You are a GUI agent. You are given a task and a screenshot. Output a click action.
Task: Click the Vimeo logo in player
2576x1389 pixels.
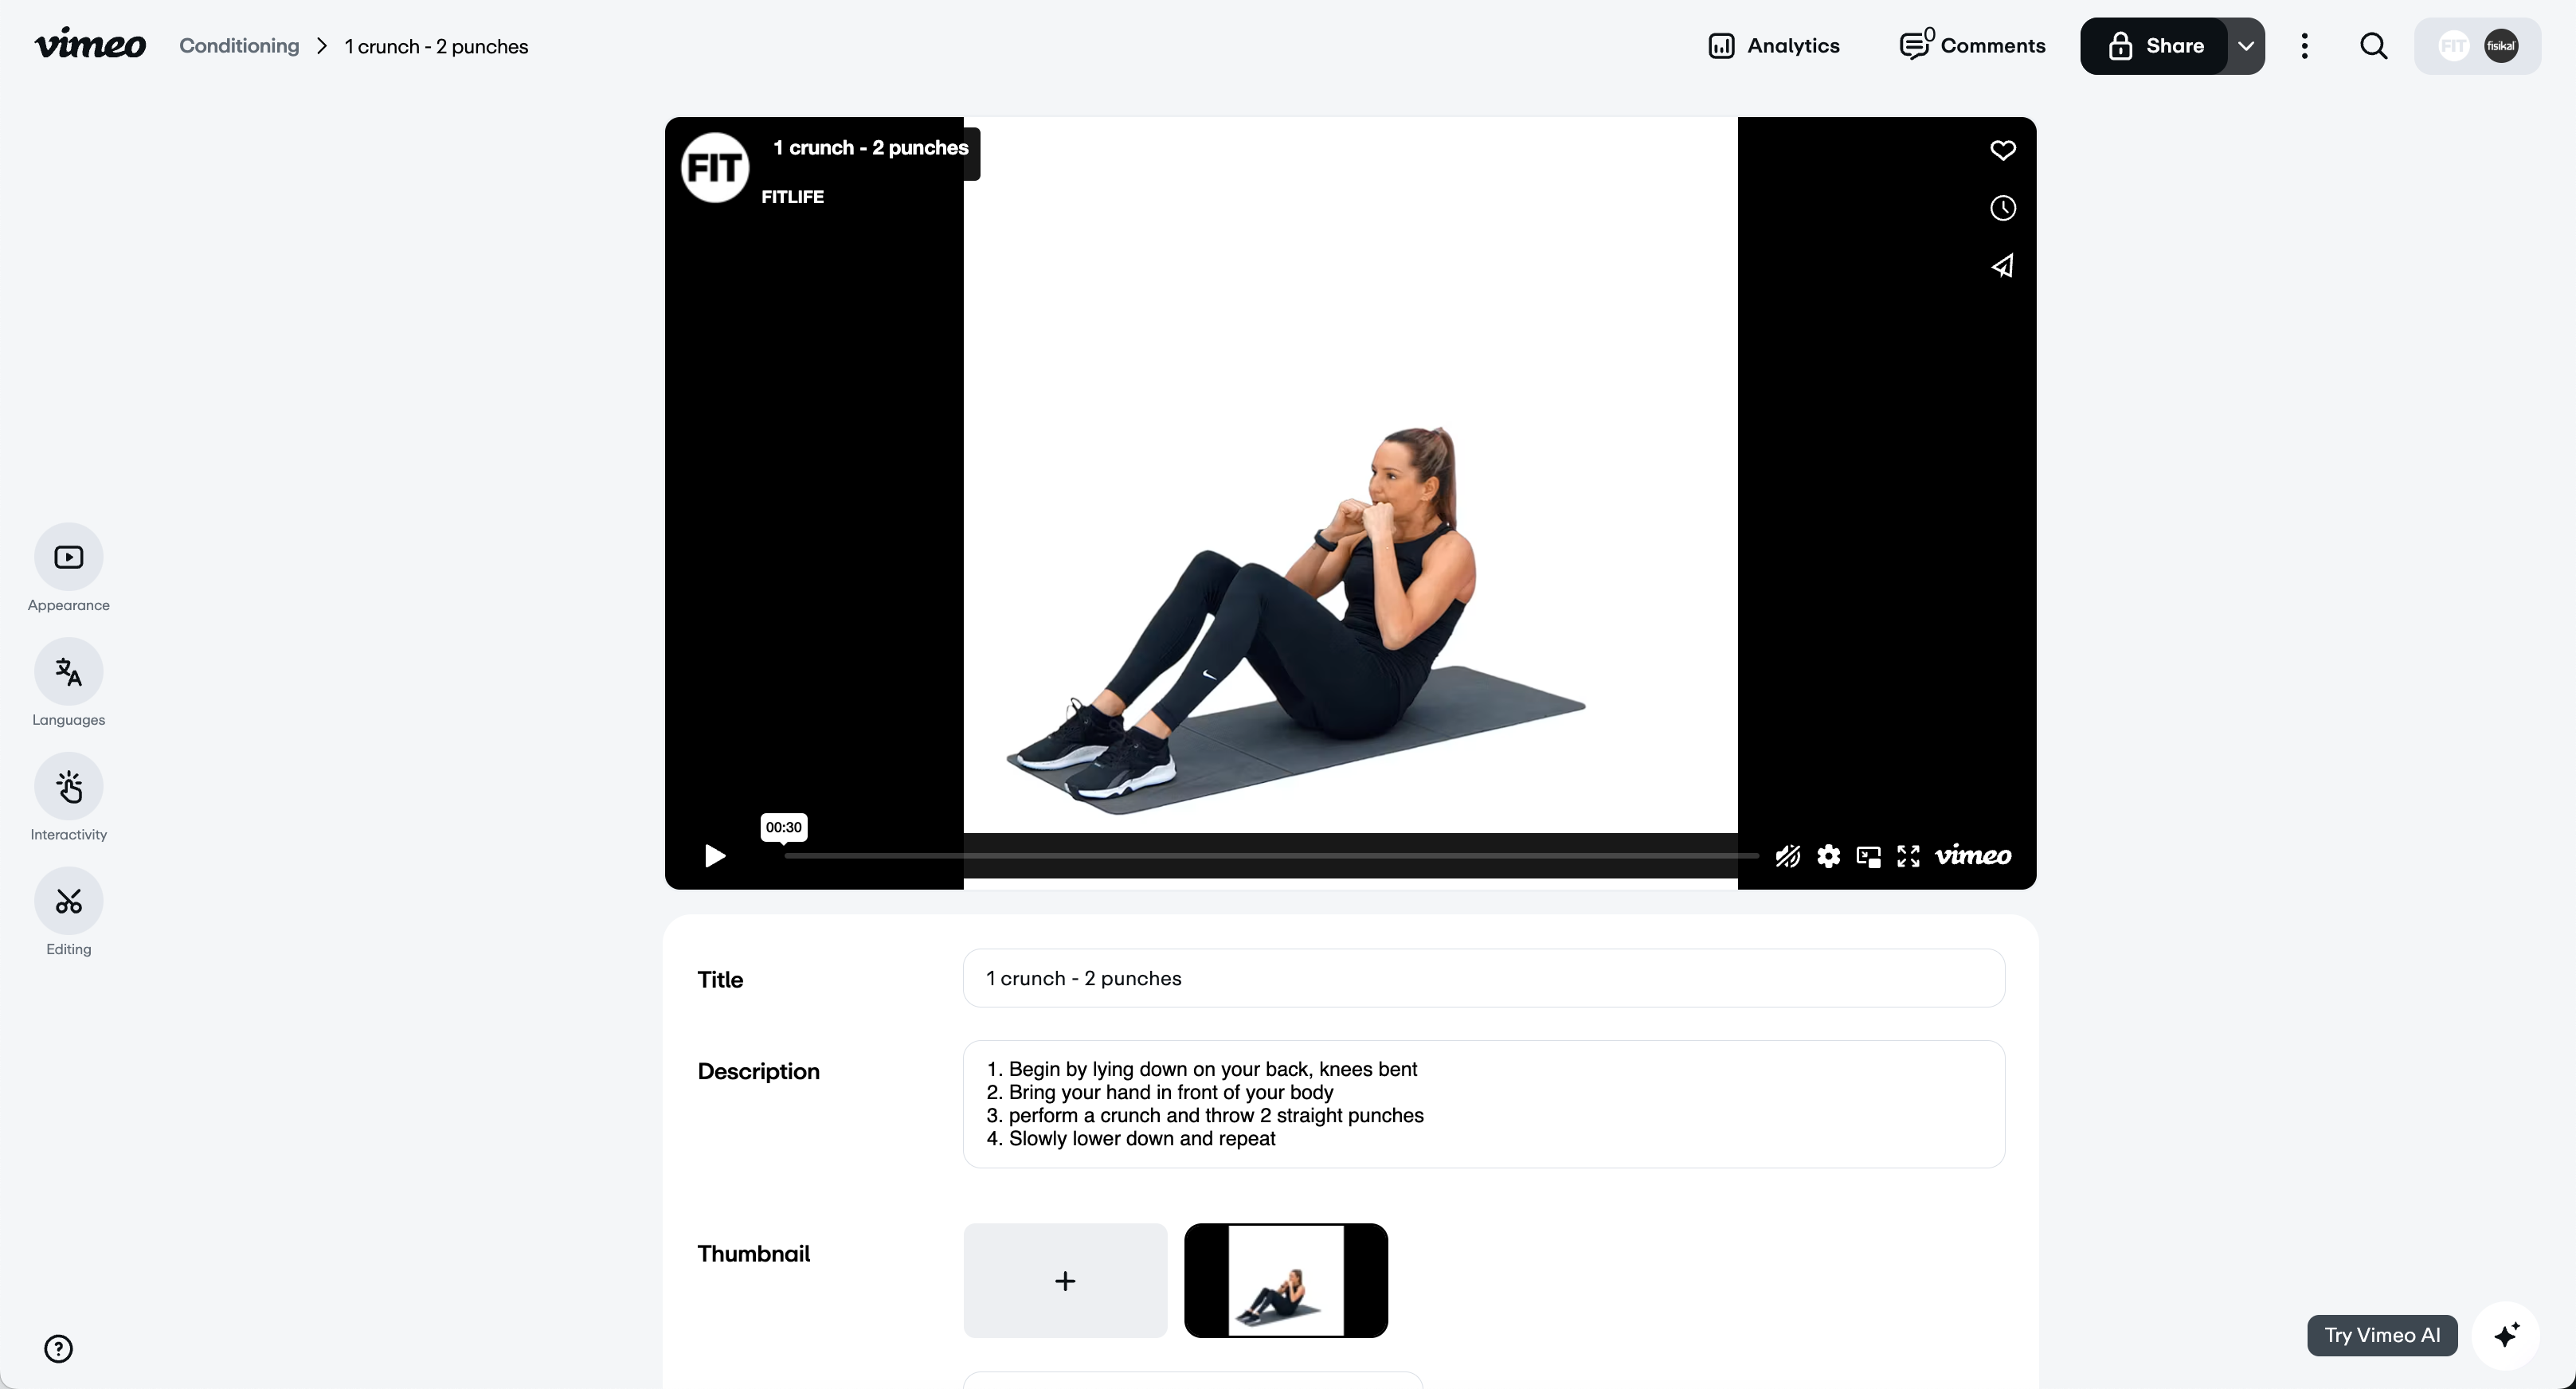point(1973,856)
